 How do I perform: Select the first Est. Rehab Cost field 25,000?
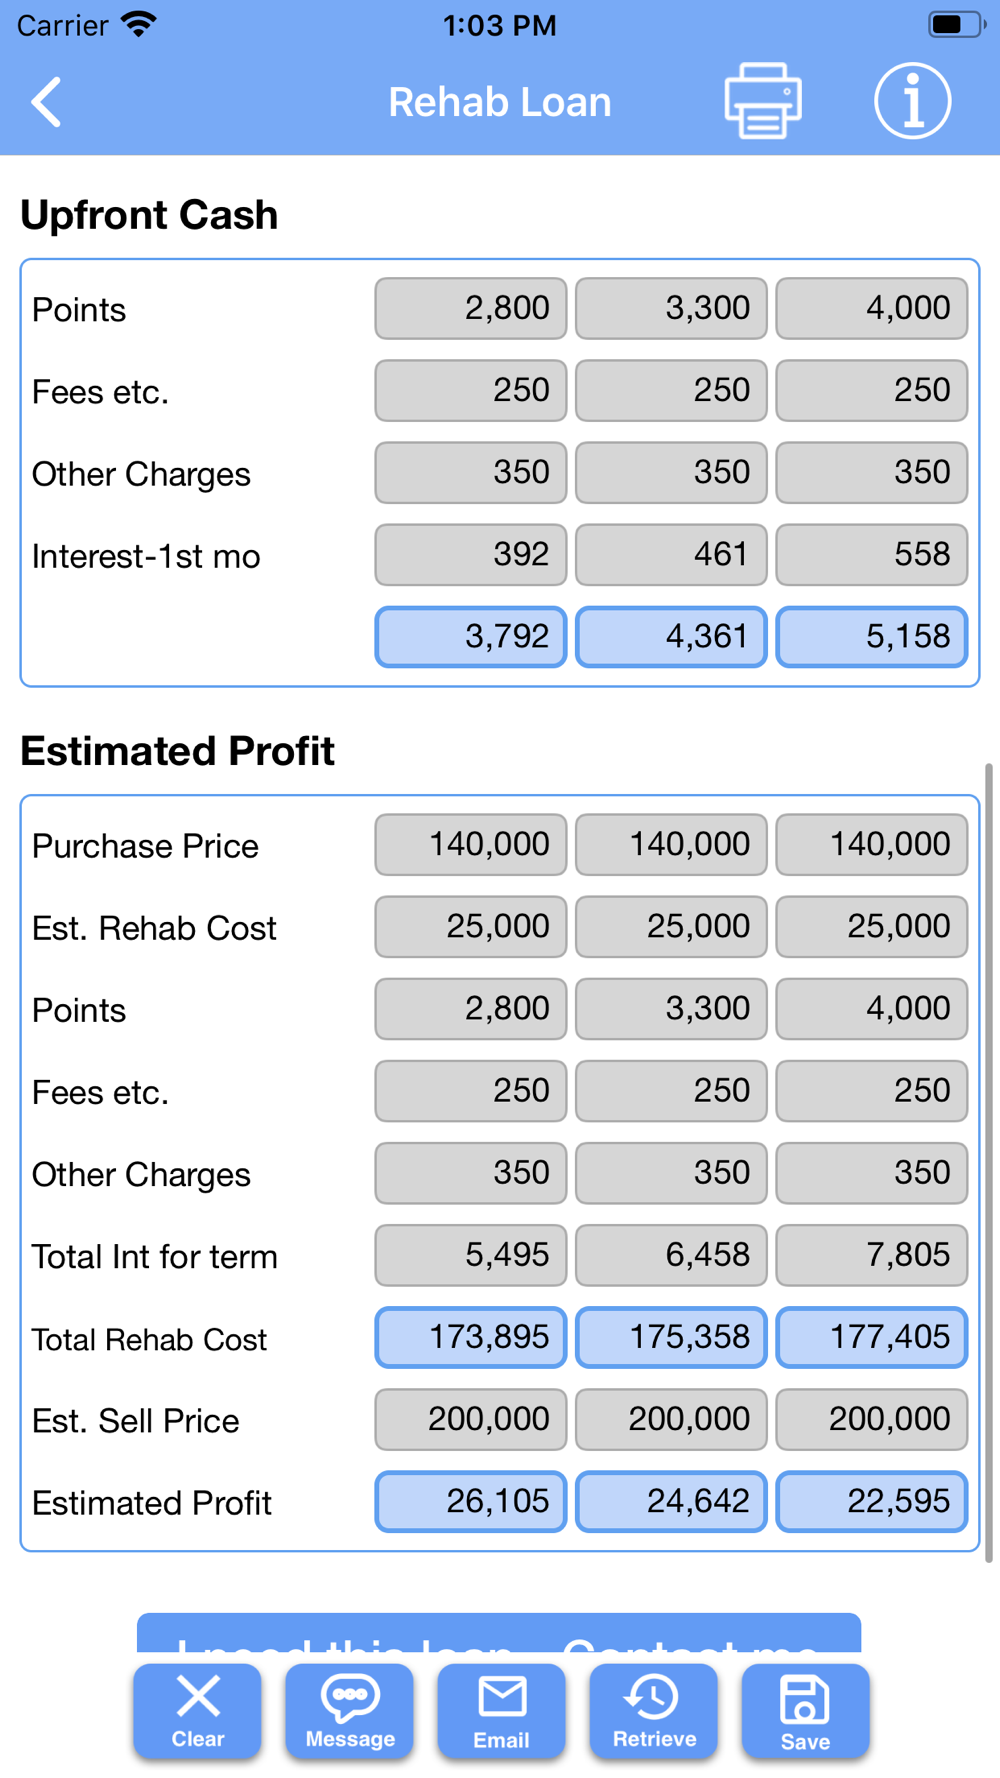(x=471, y=926)
